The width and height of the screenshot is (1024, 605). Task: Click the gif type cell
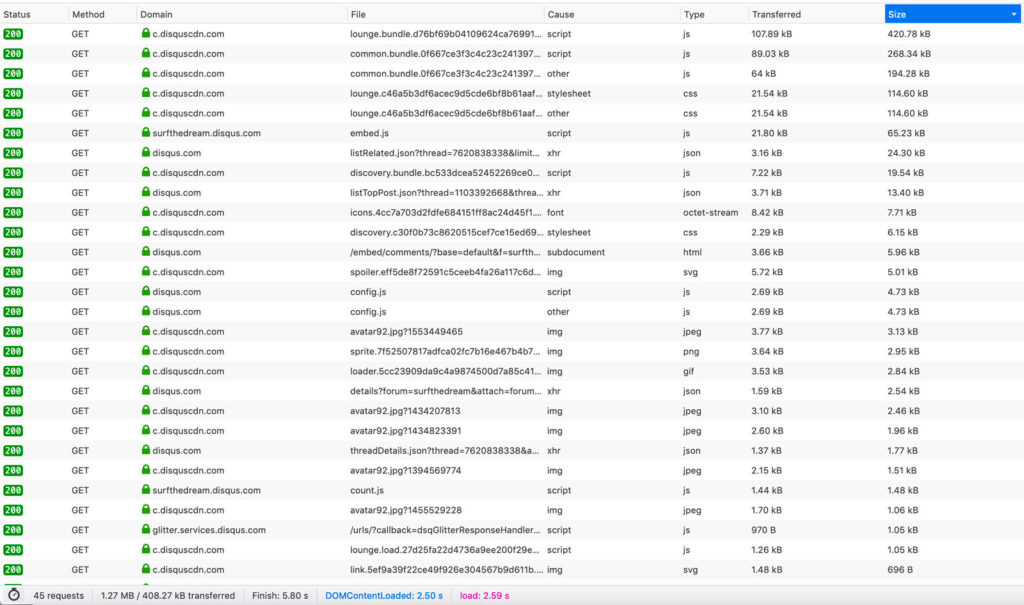tap(688, 371)
